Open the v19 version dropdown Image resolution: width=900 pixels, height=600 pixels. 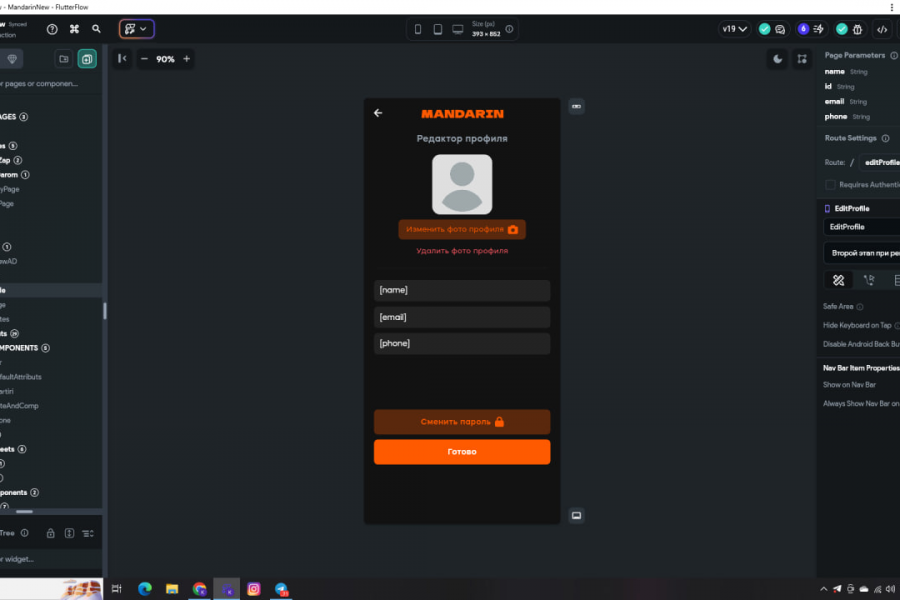pyautogui.click(x=734, y=29)
